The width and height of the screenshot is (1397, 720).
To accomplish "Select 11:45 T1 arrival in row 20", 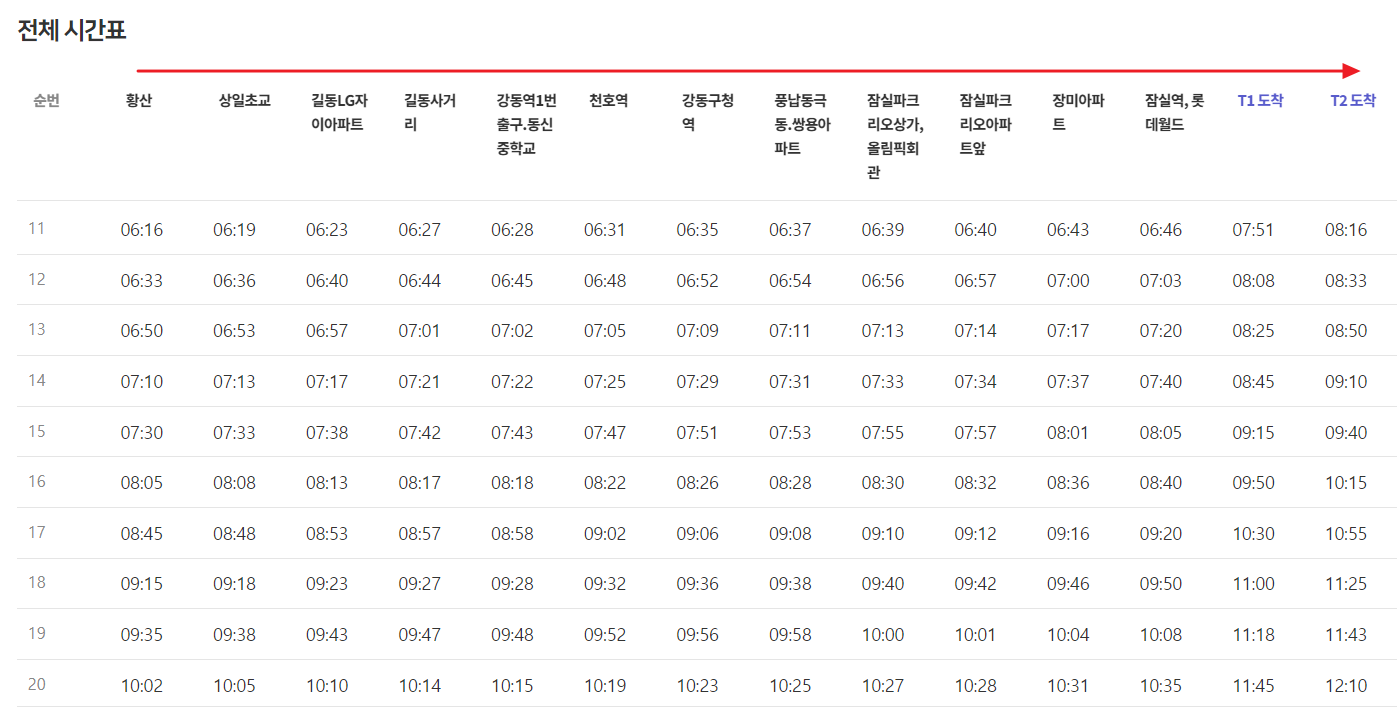I will click(x=1253, y=686).
